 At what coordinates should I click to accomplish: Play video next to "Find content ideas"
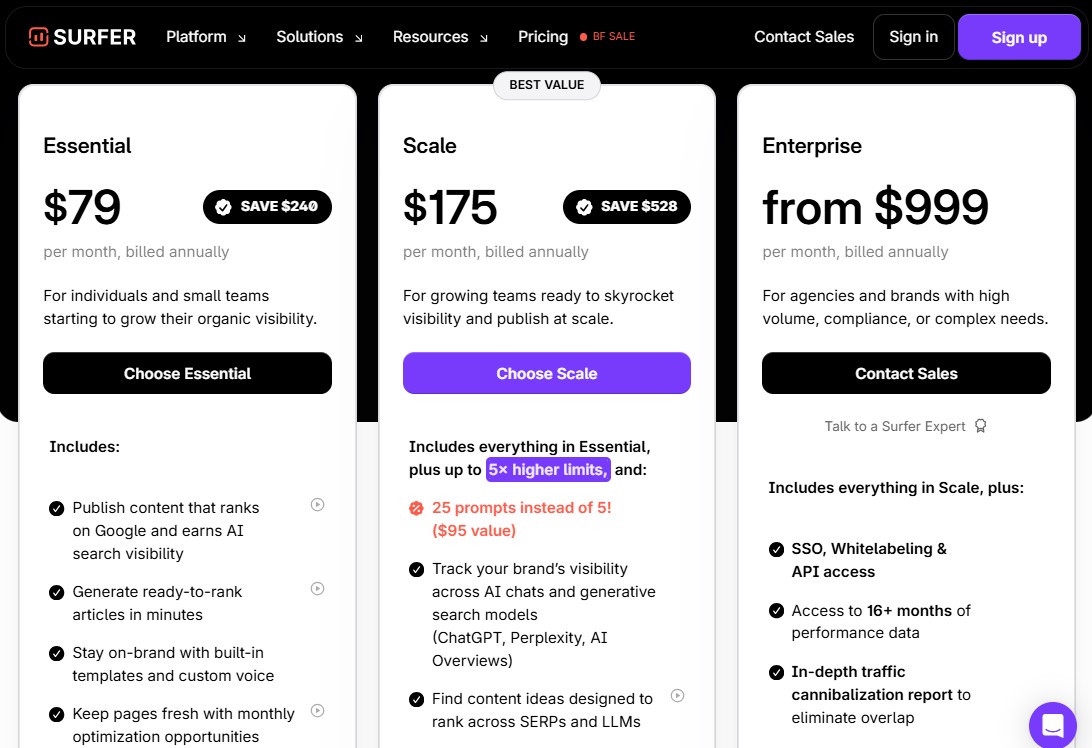[x=677, y=696]
